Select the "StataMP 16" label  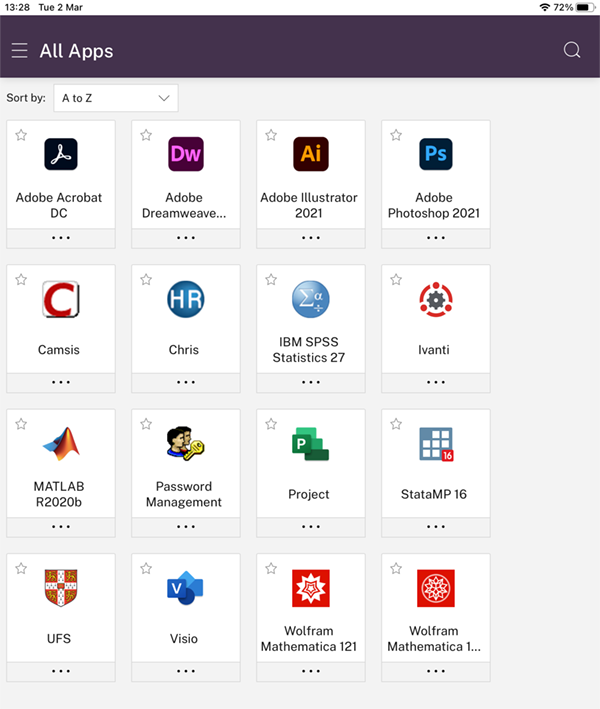tap(434, 494)
